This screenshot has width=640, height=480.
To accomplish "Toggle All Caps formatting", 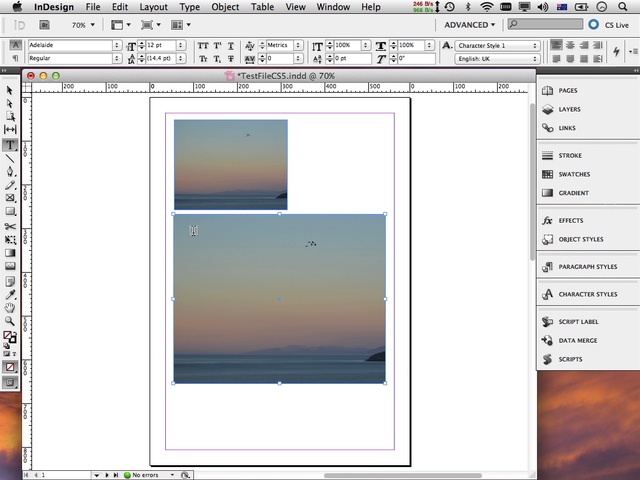I will [203, 45].
